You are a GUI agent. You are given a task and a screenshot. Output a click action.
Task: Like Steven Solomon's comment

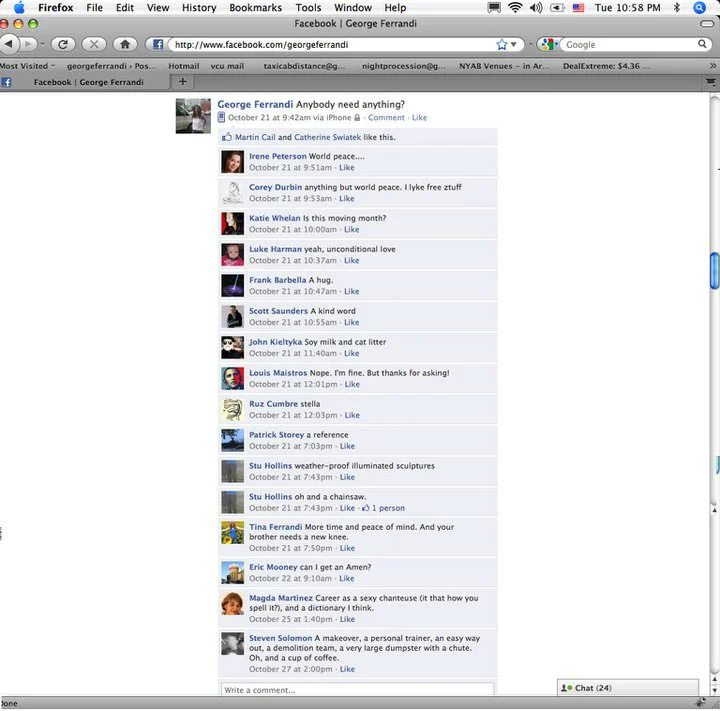pyautogui.click(x=347, y=669)
